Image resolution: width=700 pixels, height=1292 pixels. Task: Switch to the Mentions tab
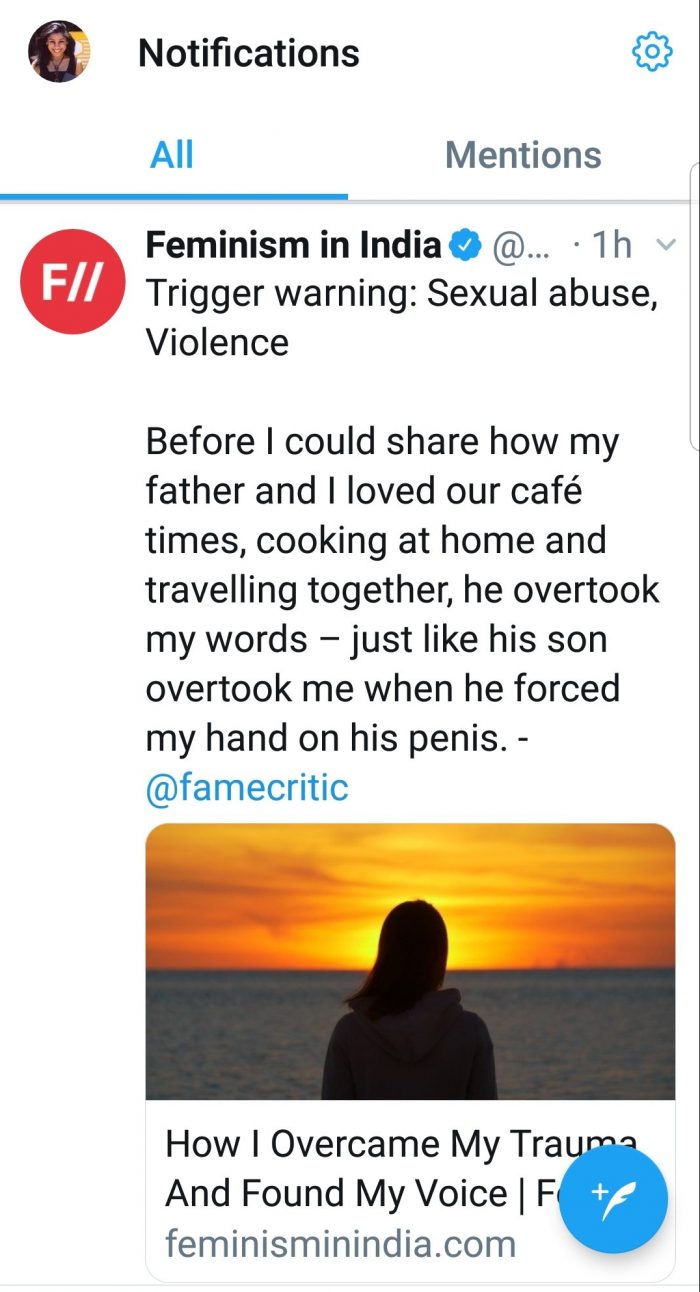[x=523, y=155]
